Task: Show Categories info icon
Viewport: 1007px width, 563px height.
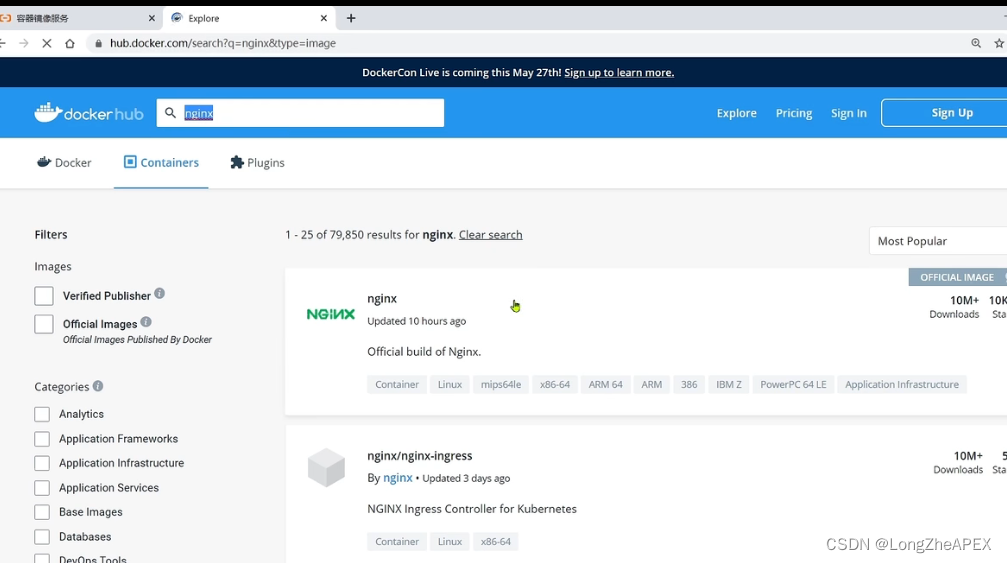Action: click(x=98, y=386)
